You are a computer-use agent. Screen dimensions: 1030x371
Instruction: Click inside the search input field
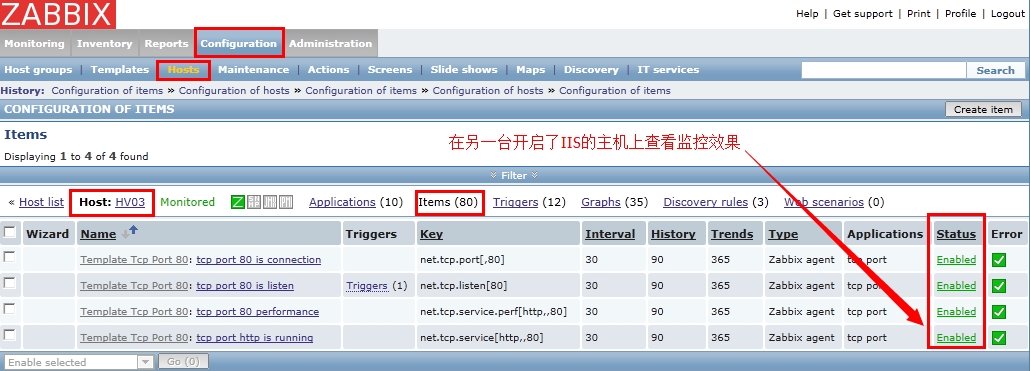pos(884,70)
